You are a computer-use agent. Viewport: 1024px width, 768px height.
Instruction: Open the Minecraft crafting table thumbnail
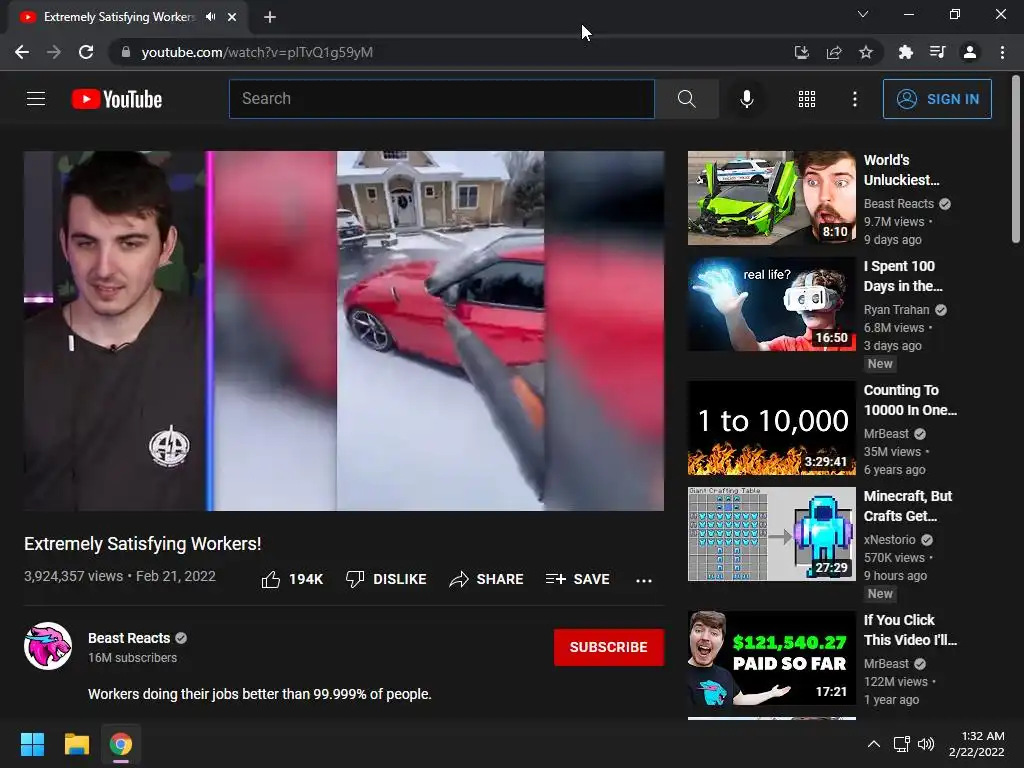[771, 534]
